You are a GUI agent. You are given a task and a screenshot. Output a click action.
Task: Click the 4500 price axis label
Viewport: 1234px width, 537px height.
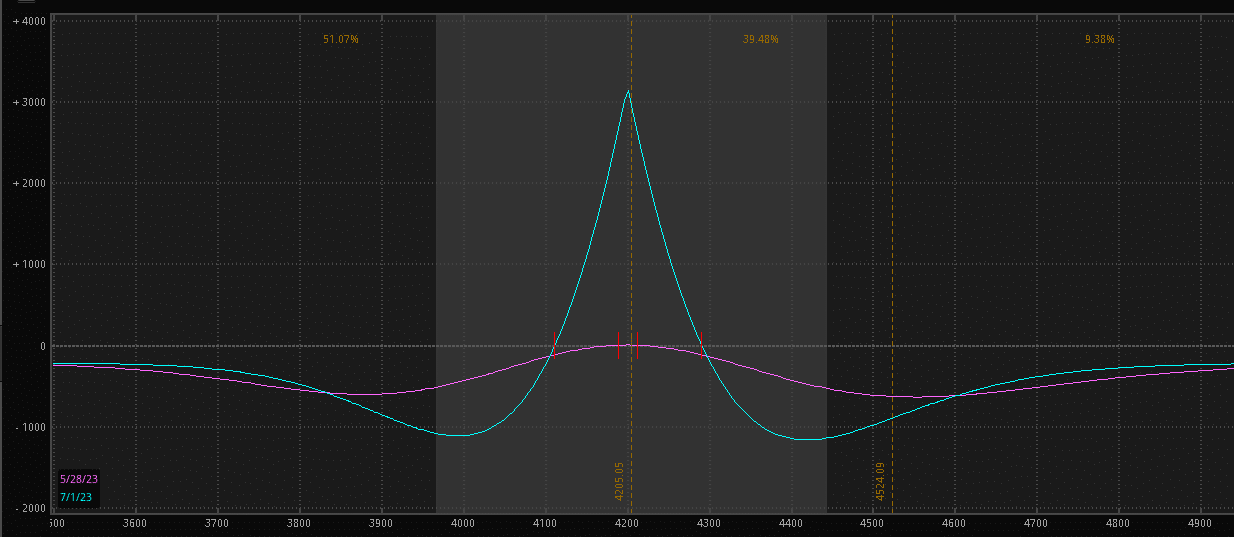pyautogui.click(x=873, y=522)
